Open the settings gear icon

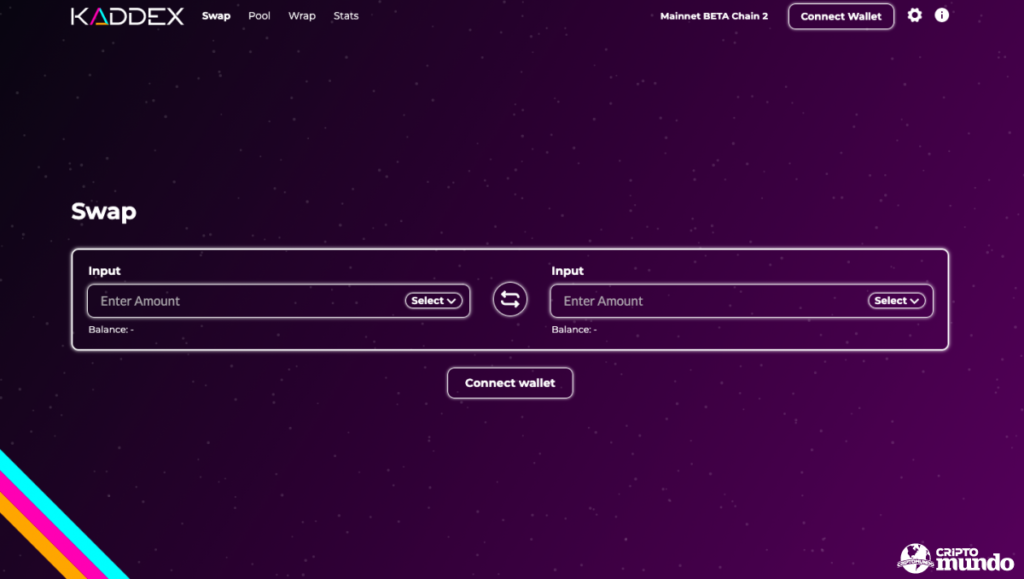pos(914,16)
